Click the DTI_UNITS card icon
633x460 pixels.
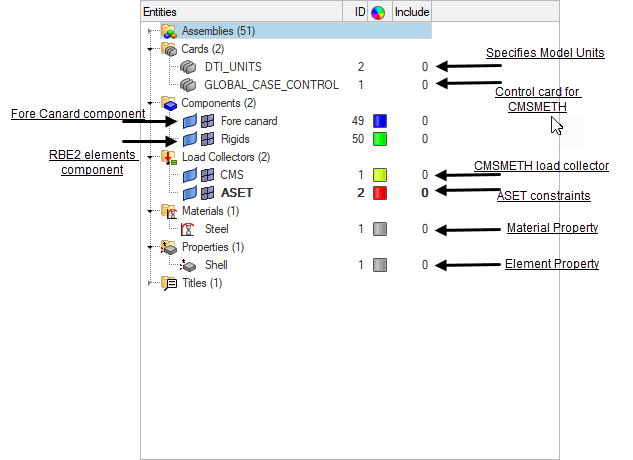[187, 67]
